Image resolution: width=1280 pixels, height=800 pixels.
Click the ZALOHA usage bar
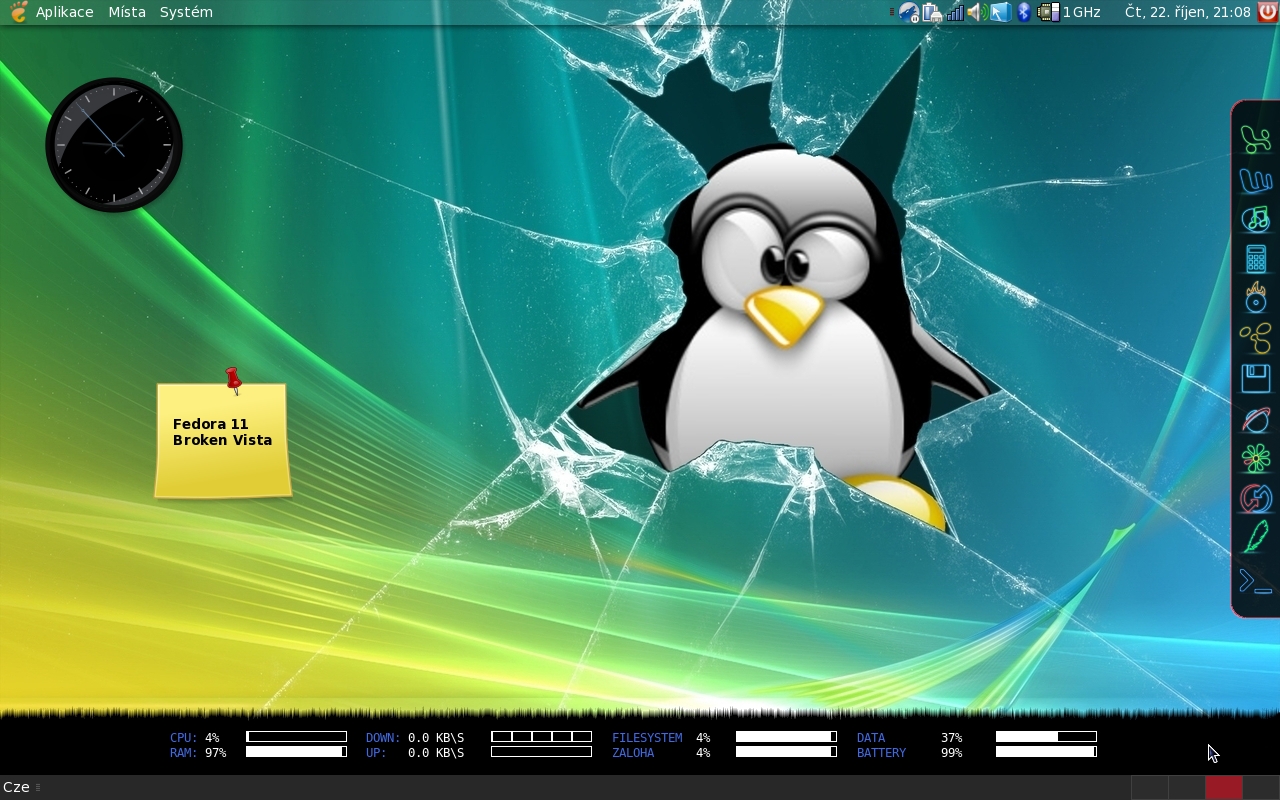786,752
